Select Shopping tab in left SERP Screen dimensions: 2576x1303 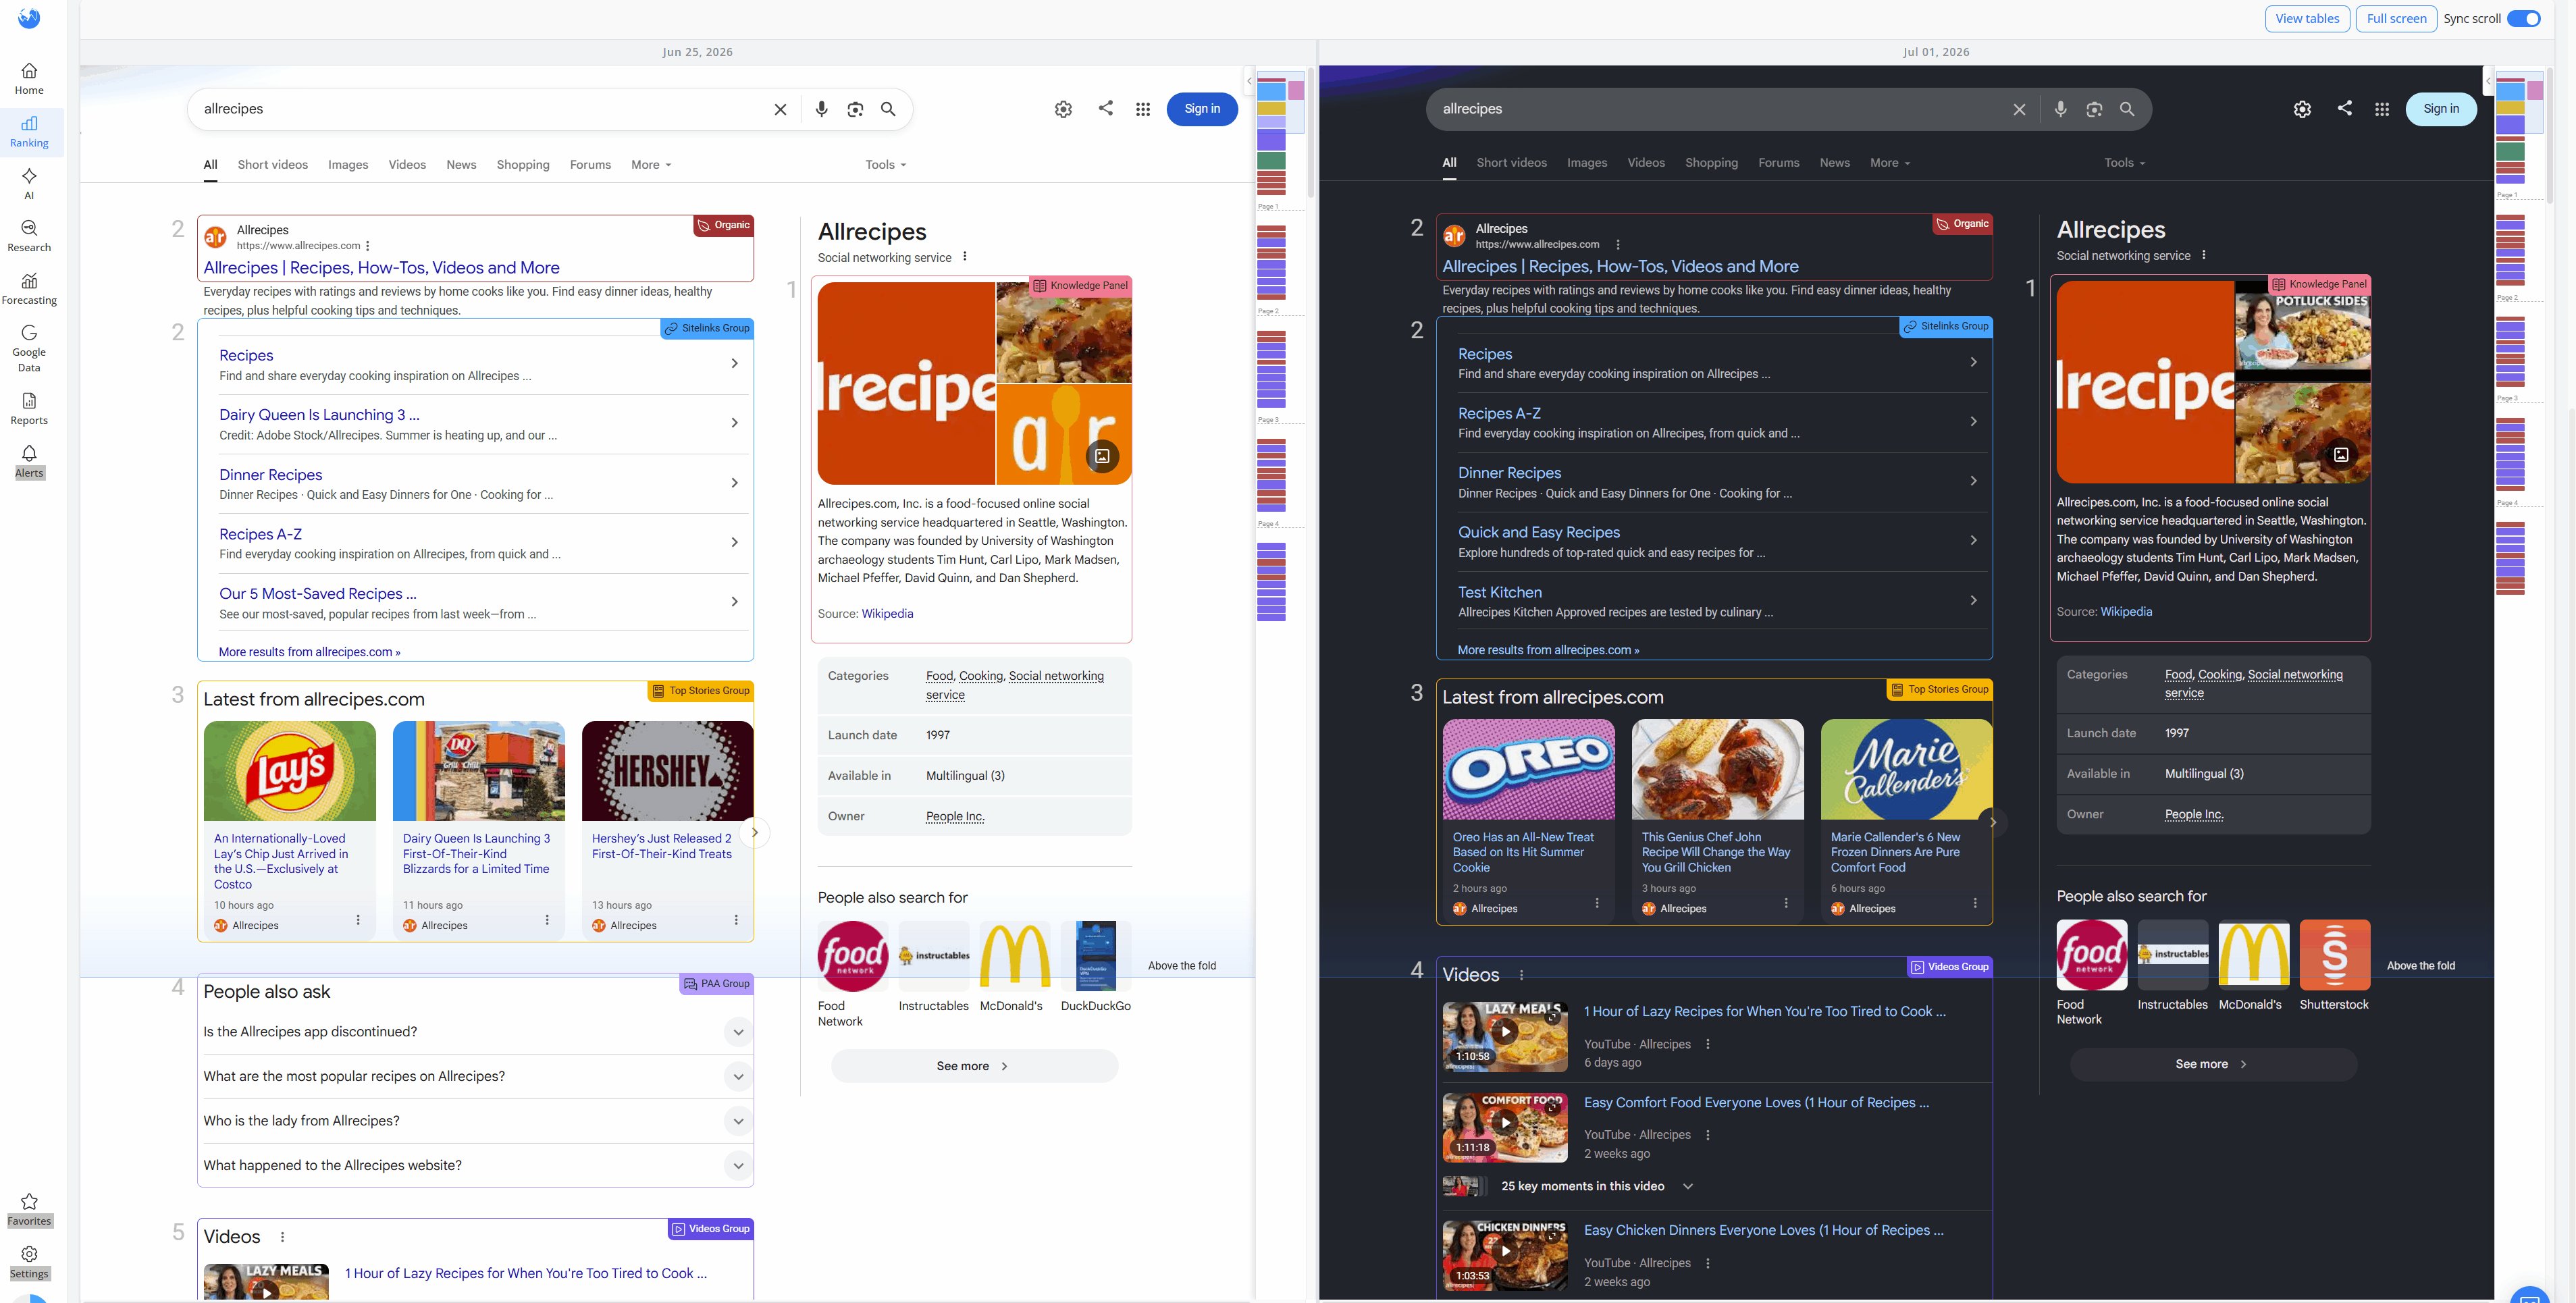pos(523,165)
